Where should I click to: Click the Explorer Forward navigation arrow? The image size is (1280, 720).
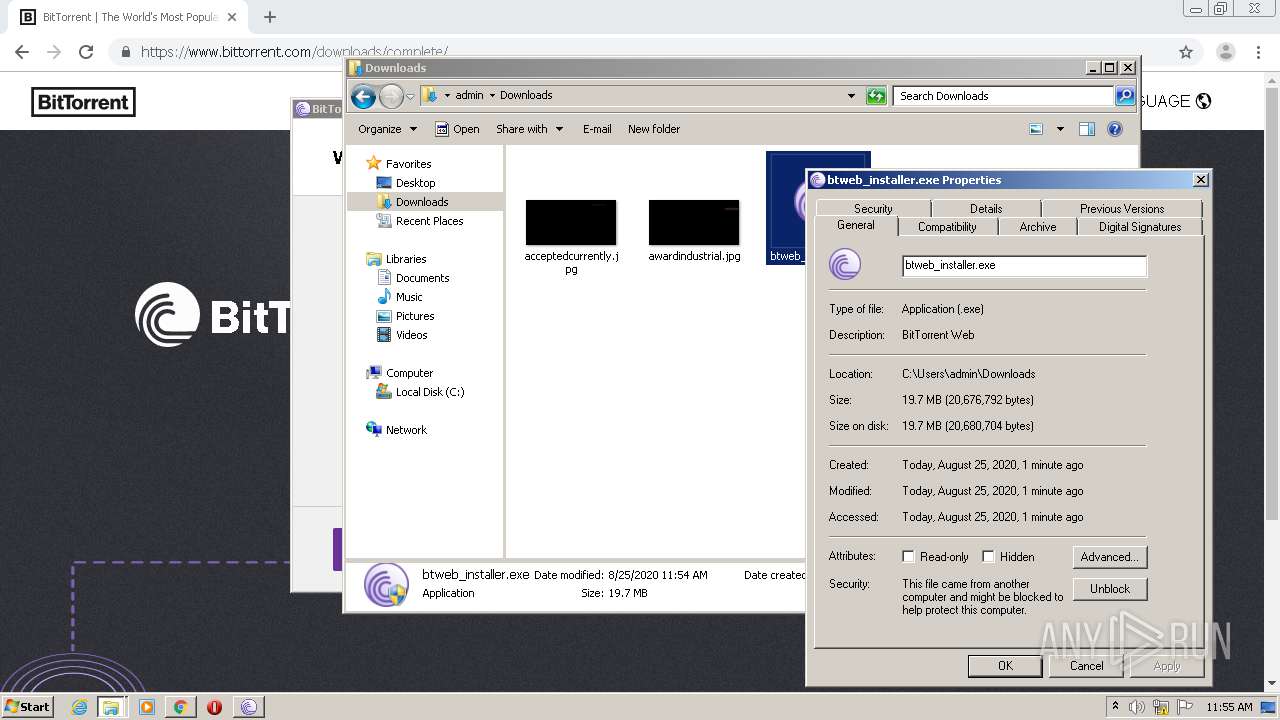point(391,96)
